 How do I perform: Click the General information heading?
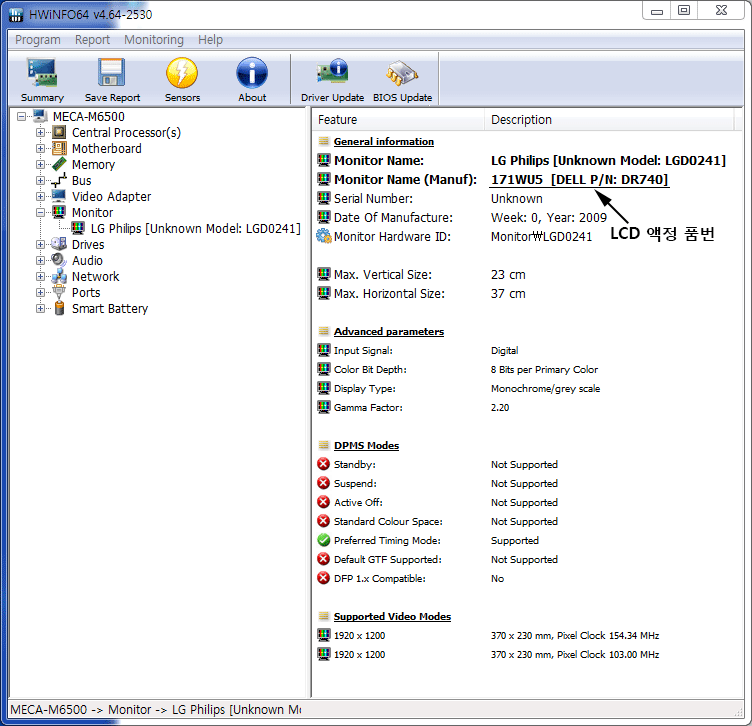[x=384, y=141]
